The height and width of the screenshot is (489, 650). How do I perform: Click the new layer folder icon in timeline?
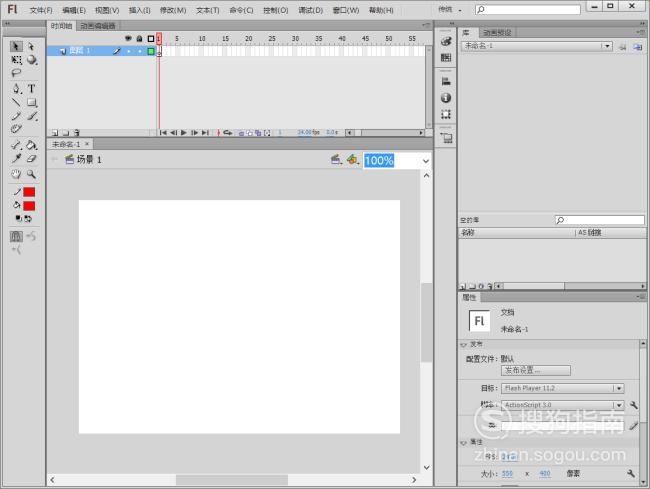(66, 133)
